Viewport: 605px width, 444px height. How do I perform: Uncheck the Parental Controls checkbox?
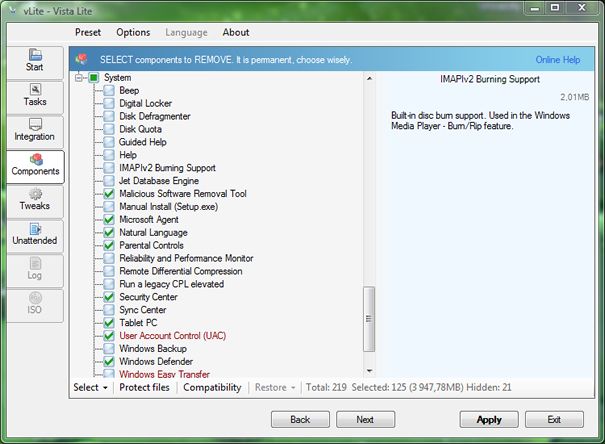click(109, 245)
